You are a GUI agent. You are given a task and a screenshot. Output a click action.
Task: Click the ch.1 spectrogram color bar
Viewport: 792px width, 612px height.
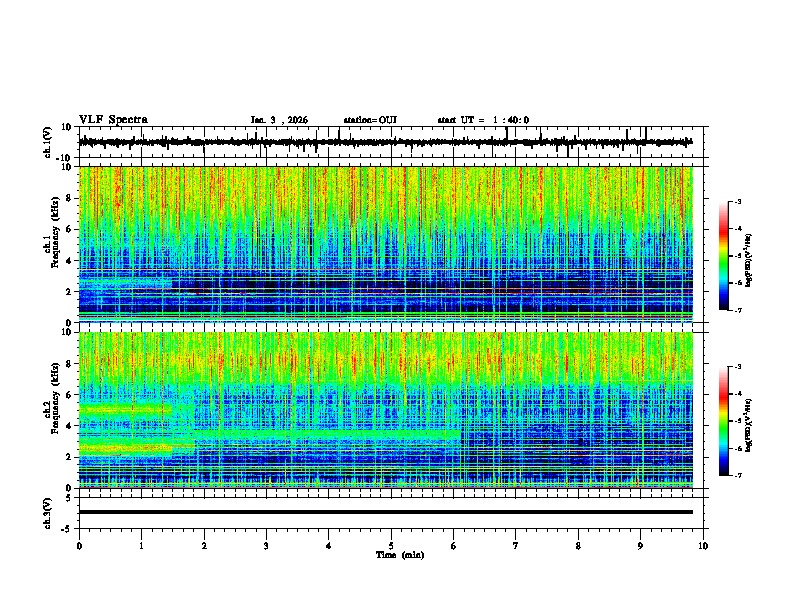point(723,256)
